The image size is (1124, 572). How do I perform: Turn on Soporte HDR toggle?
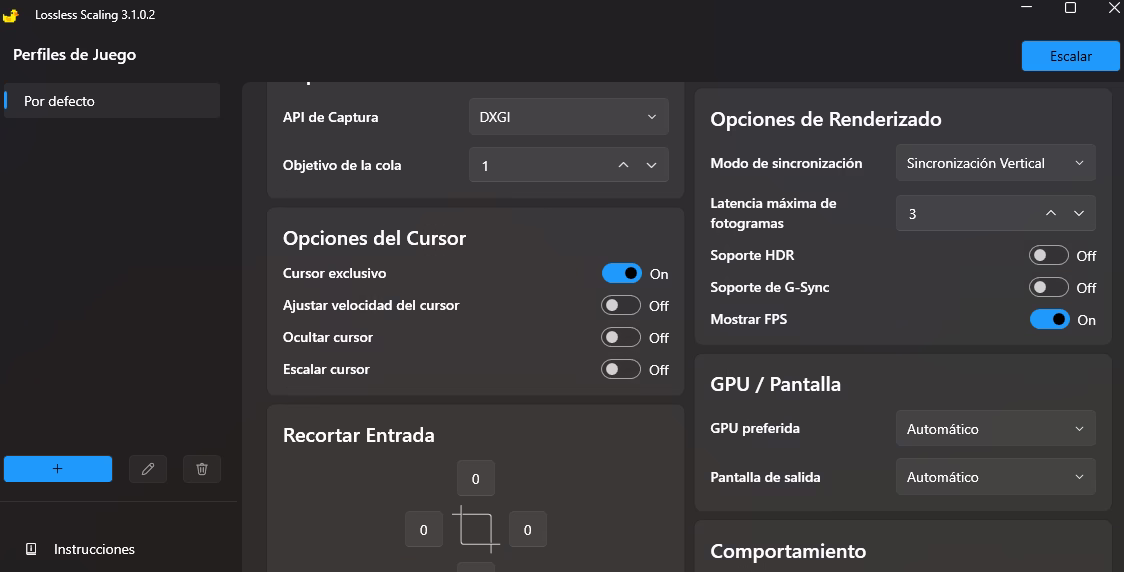tap(1049, 255)
